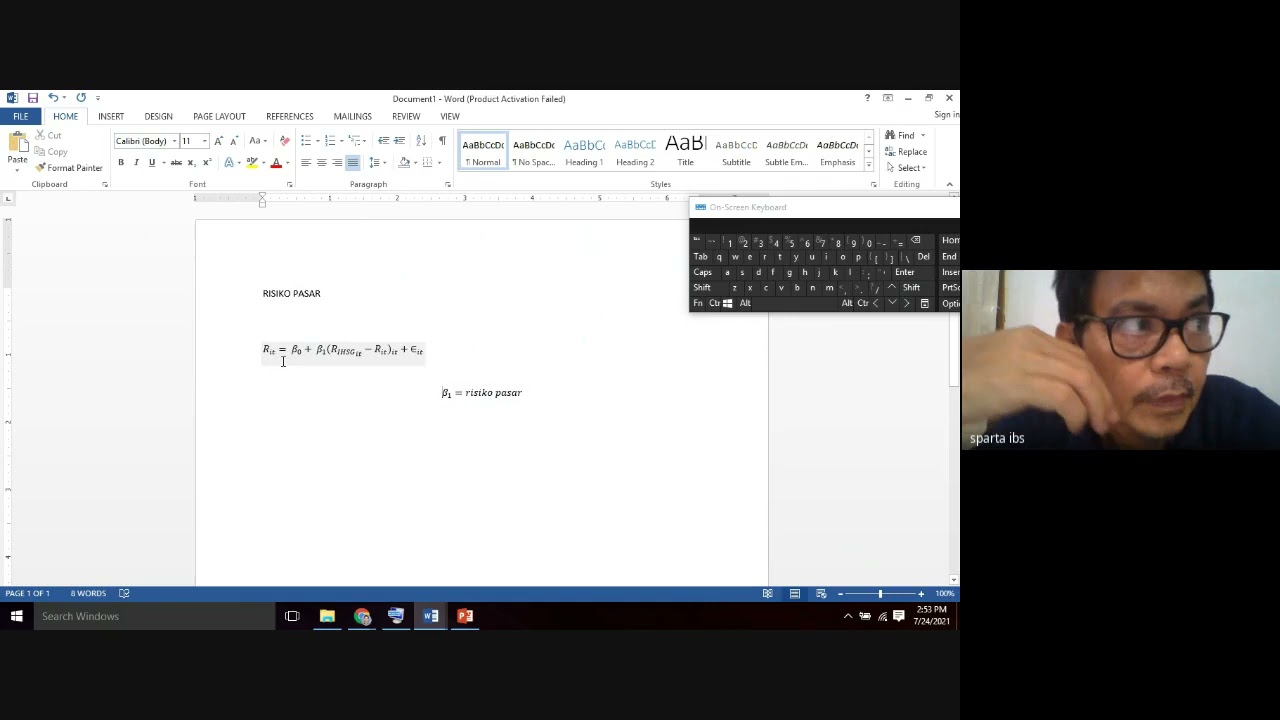Switch to the INSERT tab
Viewport: 1280px width, 720px height.
pyautogui.click(x=111, y=116)
